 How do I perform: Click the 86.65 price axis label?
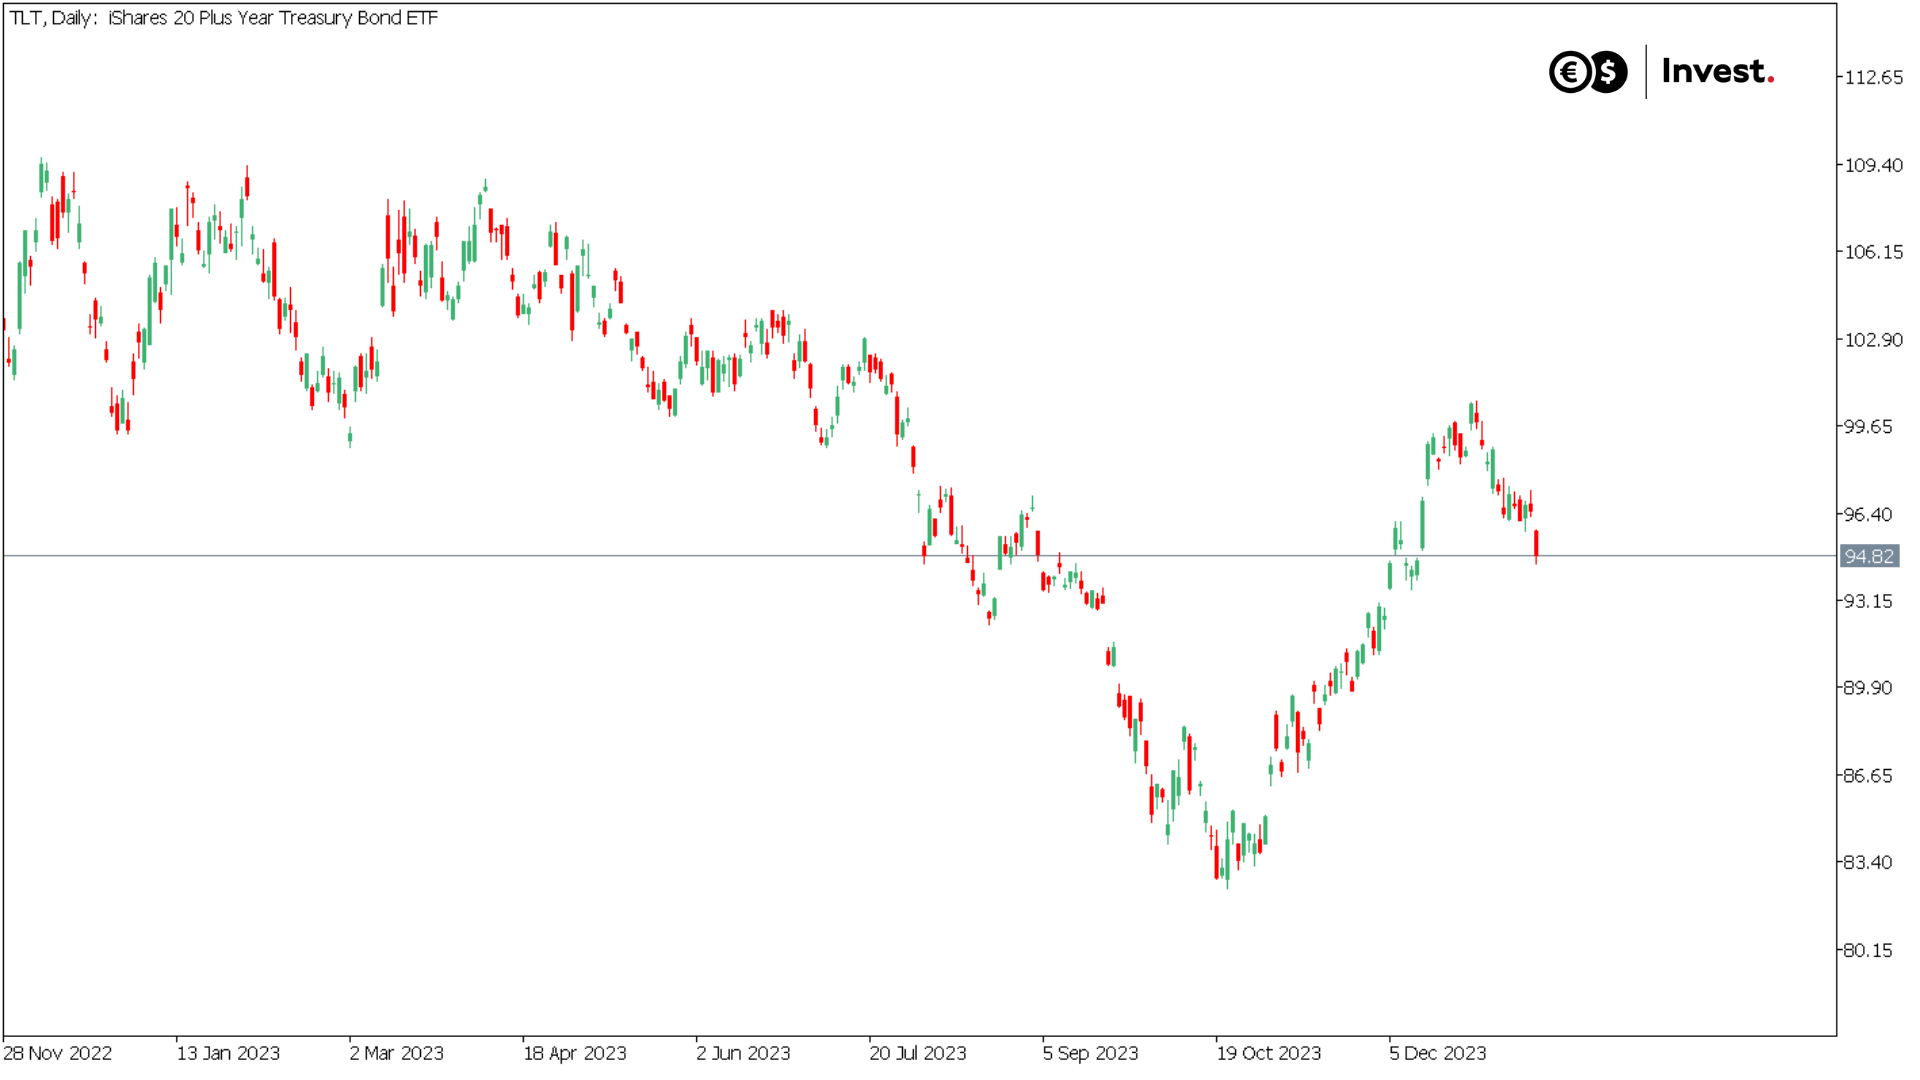tap(1869, 776)
